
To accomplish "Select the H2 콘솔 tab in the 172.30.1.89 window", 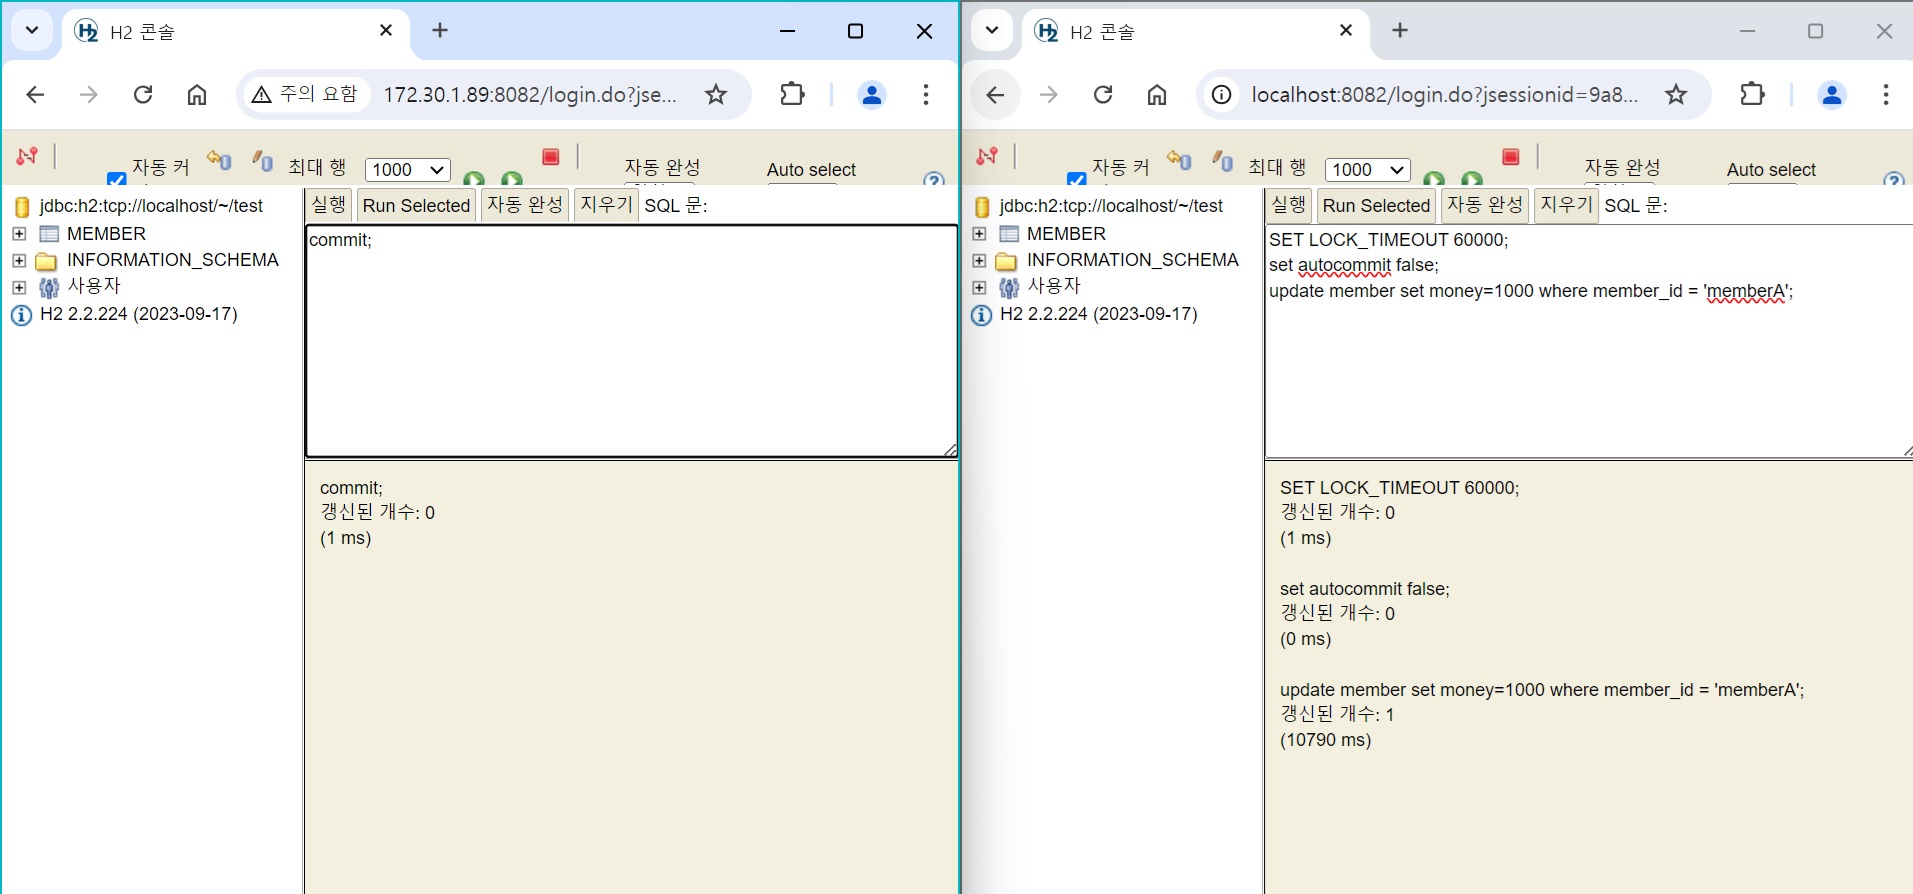I will (236, 32).
